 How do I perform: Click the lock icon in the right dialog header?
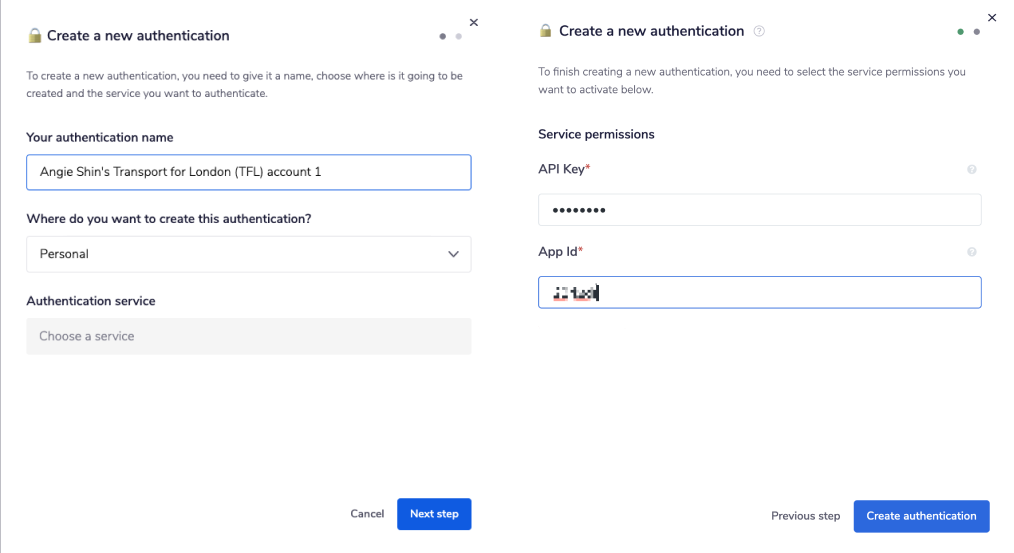click(546, 31)
